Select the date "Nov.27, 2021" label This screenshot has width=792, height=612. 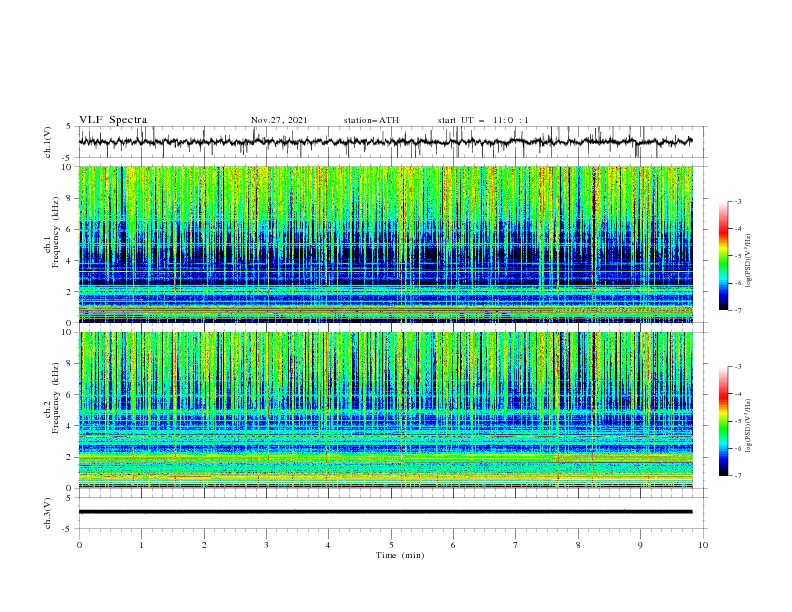point(279,120)
